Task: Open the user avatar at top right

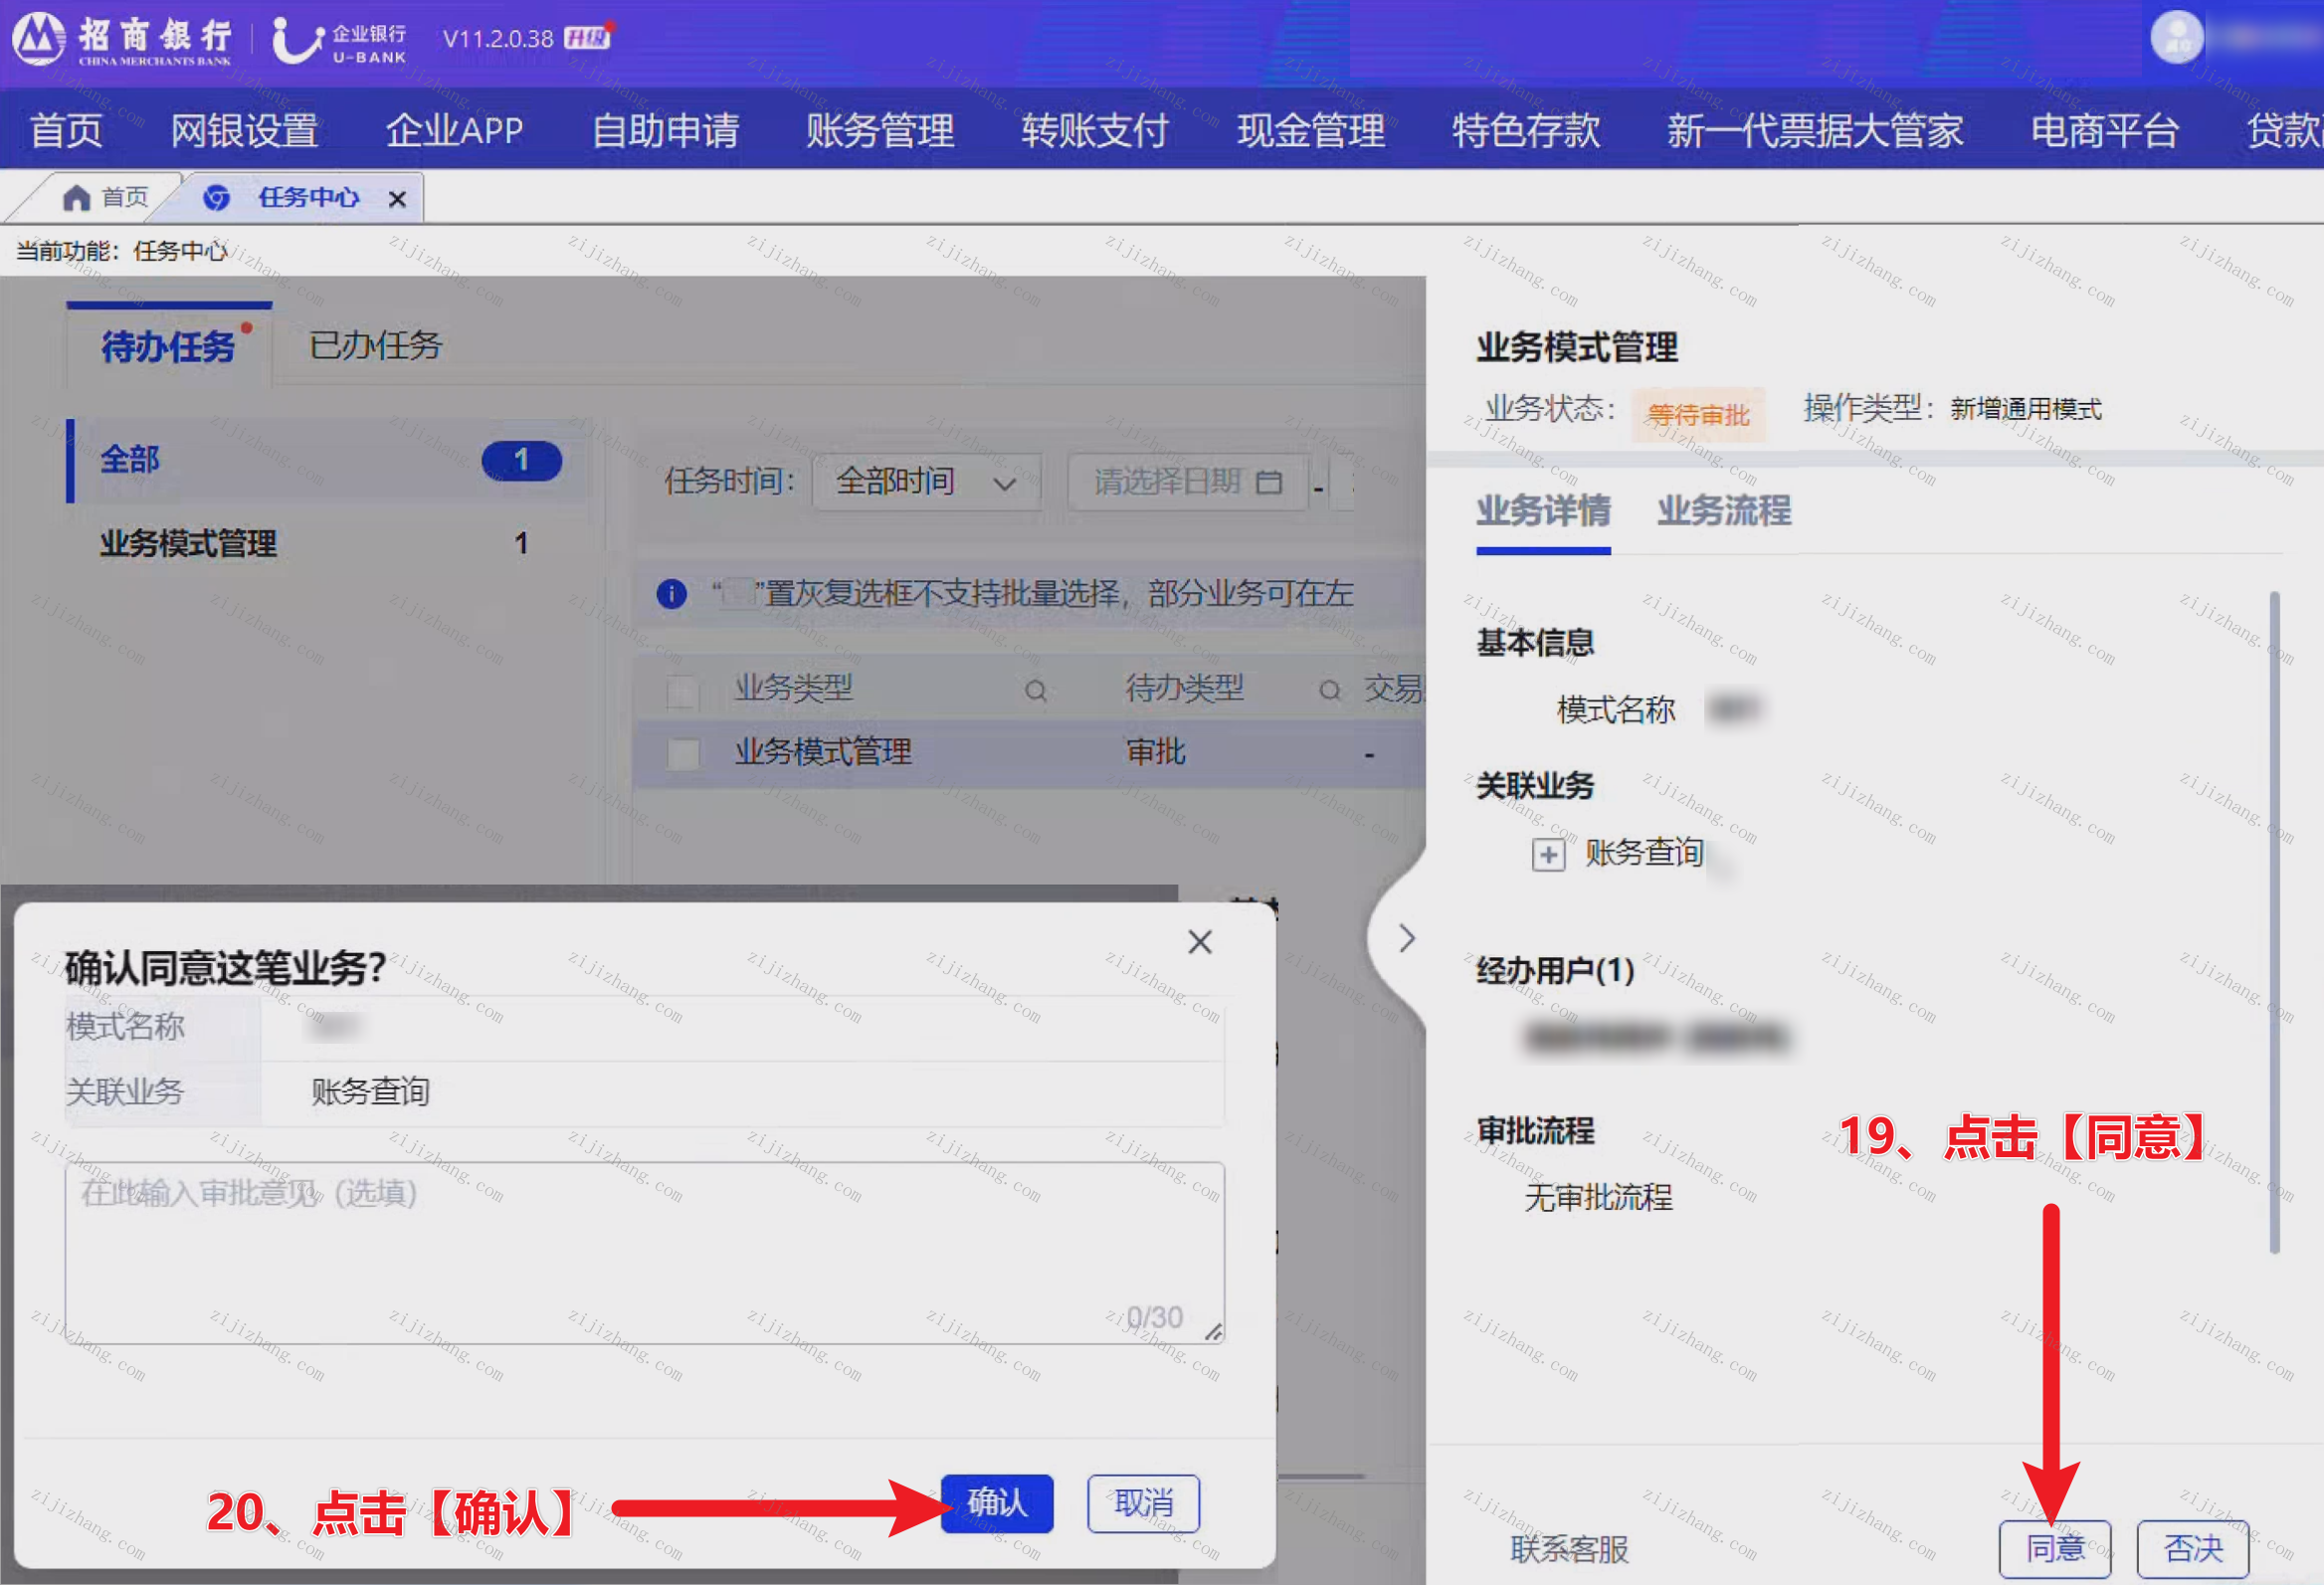Action: (2176, 38)
